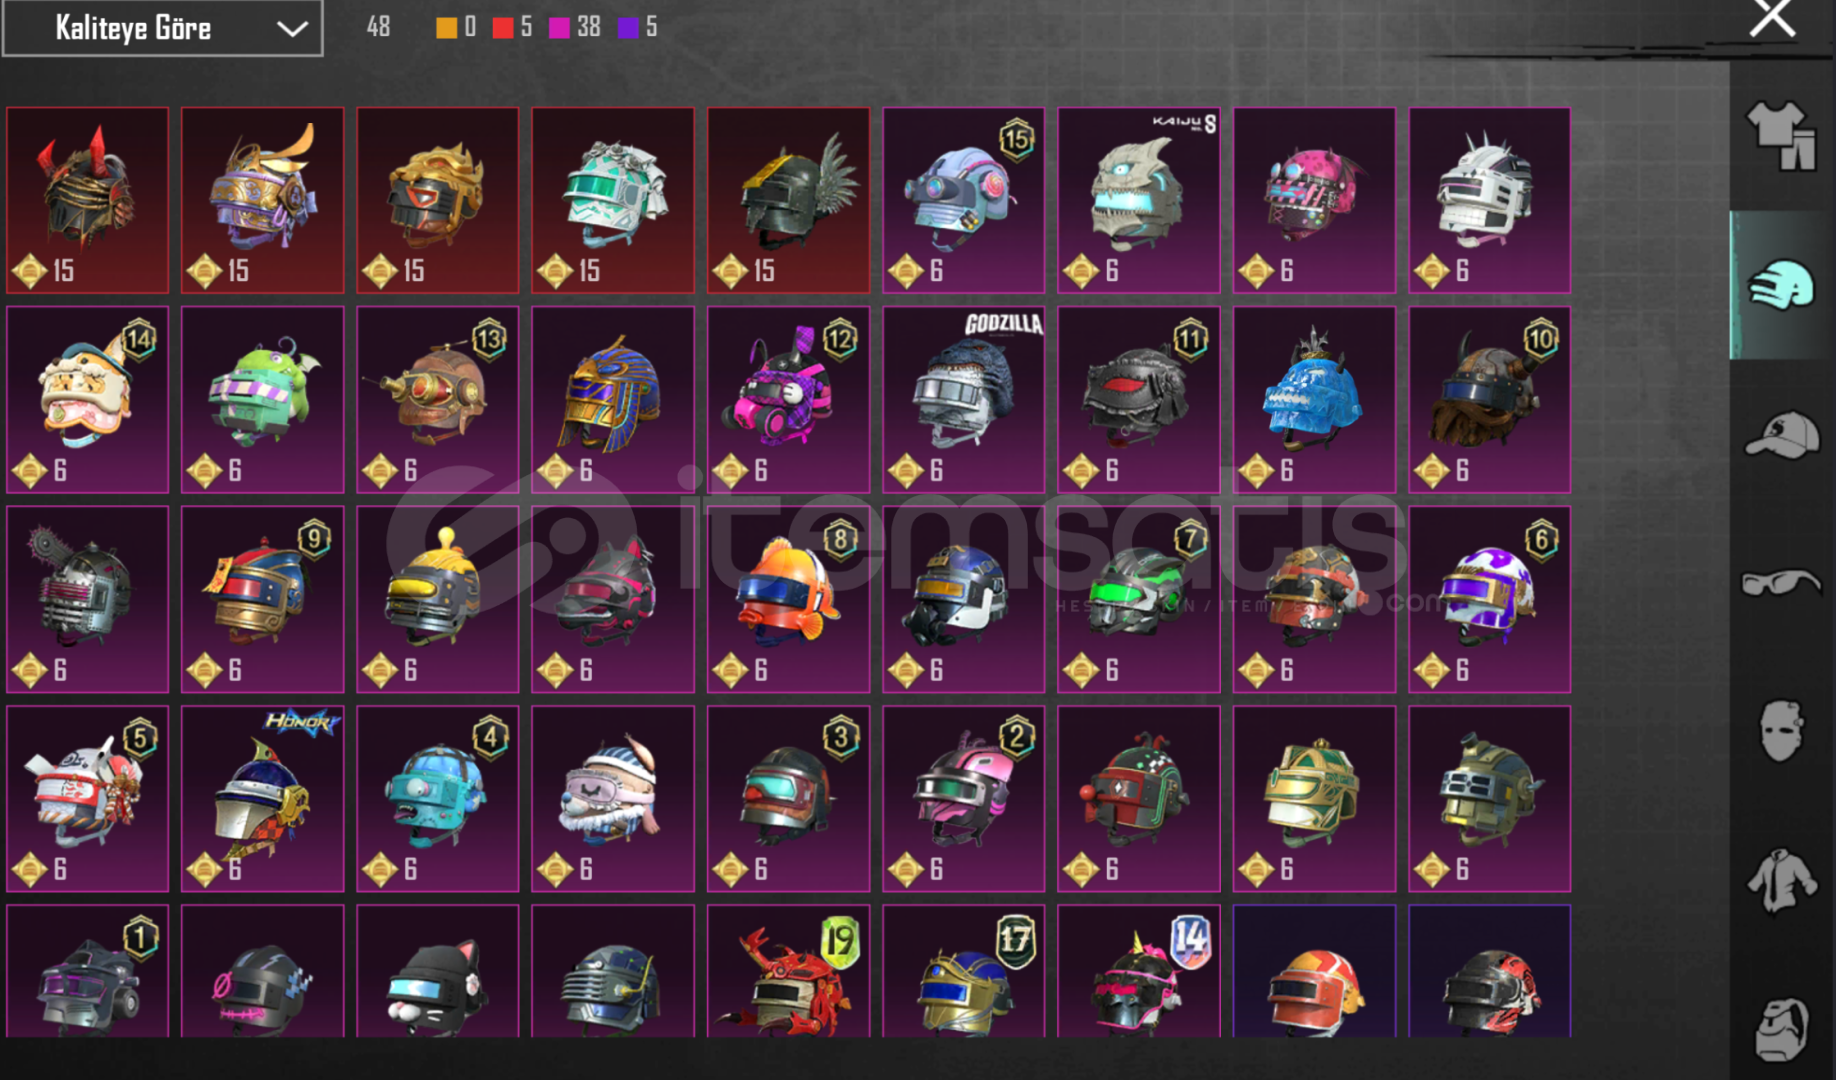Open the Kaliteye Göre sorting dropdown
This screenshot has height=1080, width=1836.
(162, 28)
